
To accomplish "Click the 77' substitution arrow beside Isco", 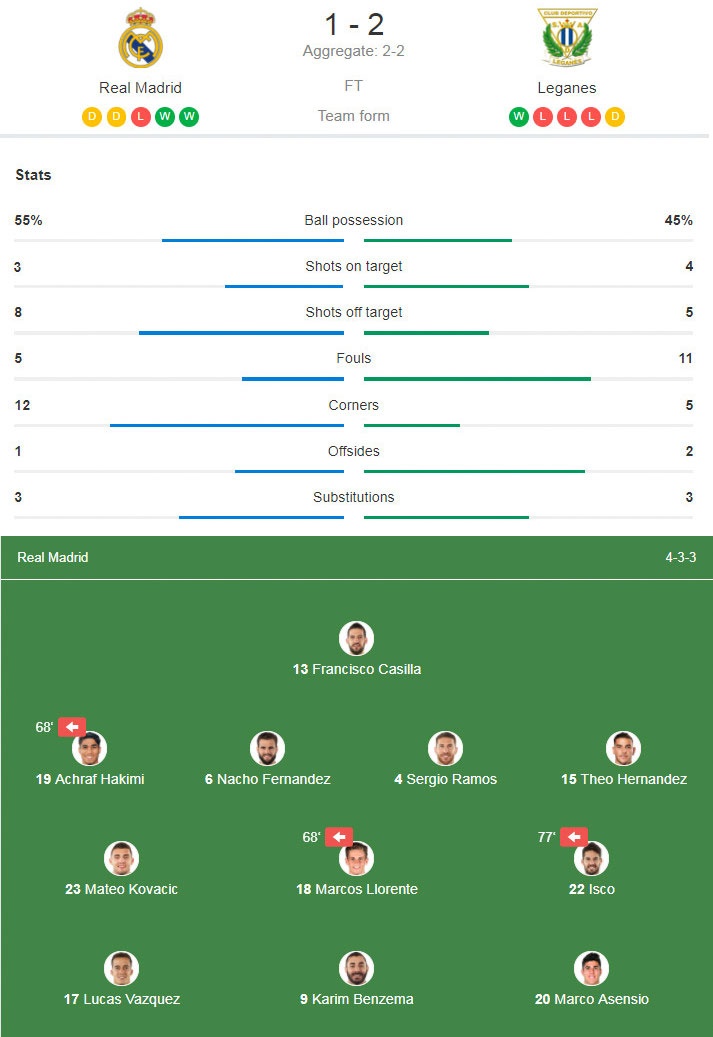I will (572, 837).
